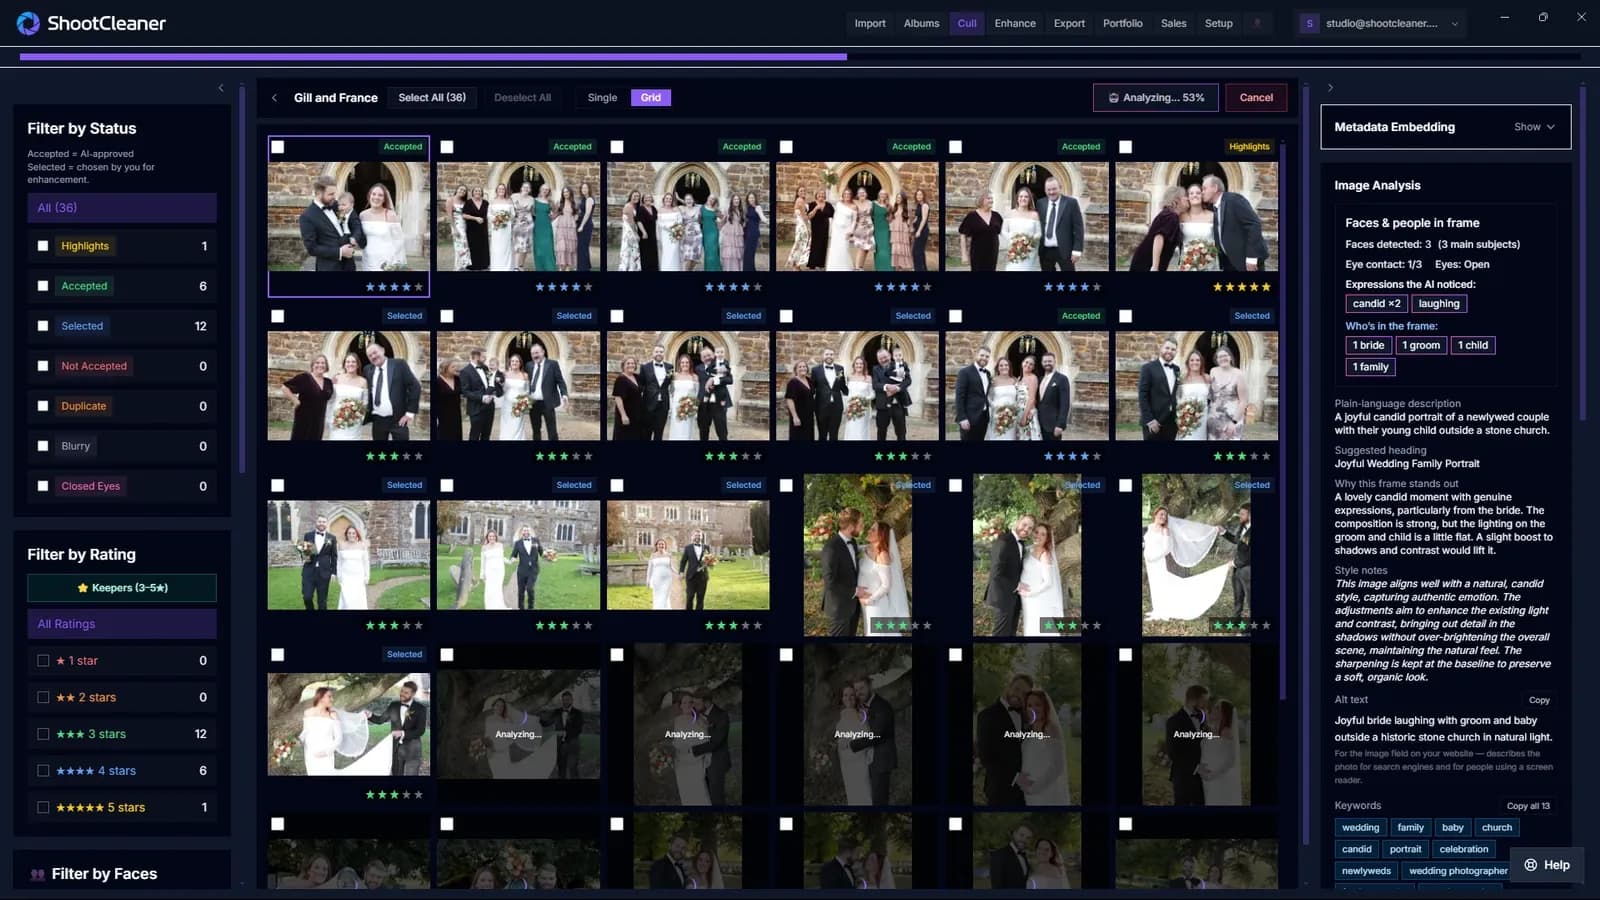Click the church keyword tag

pos(1497,828)
